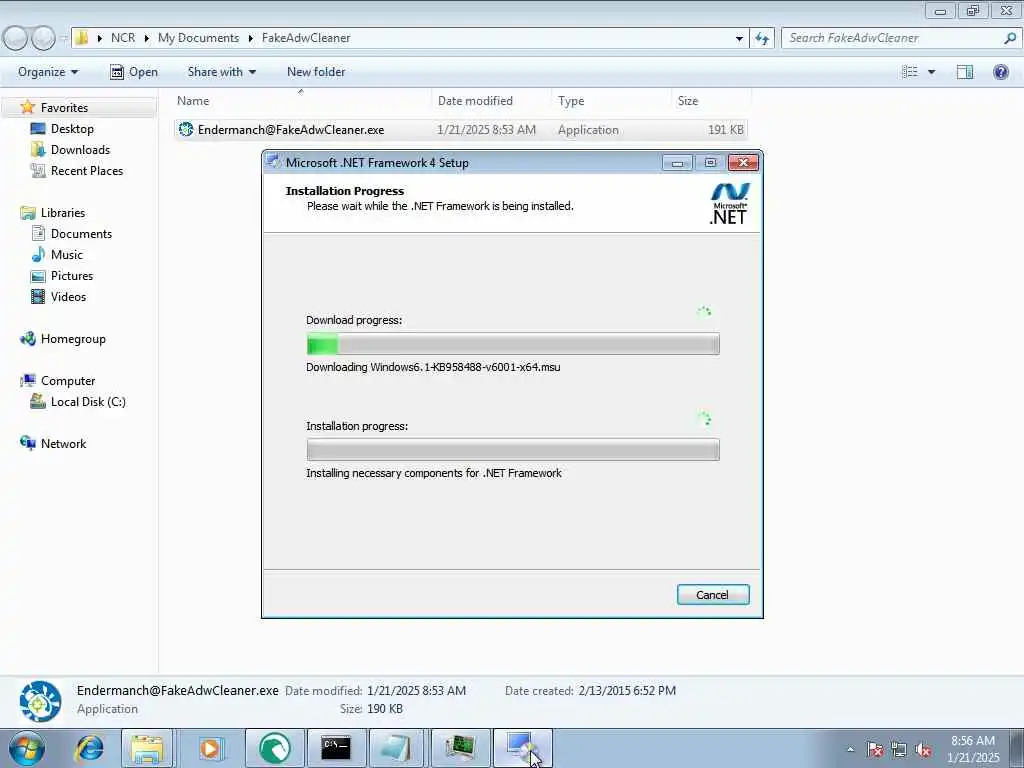Open Explorer help

coord(1000,72)
